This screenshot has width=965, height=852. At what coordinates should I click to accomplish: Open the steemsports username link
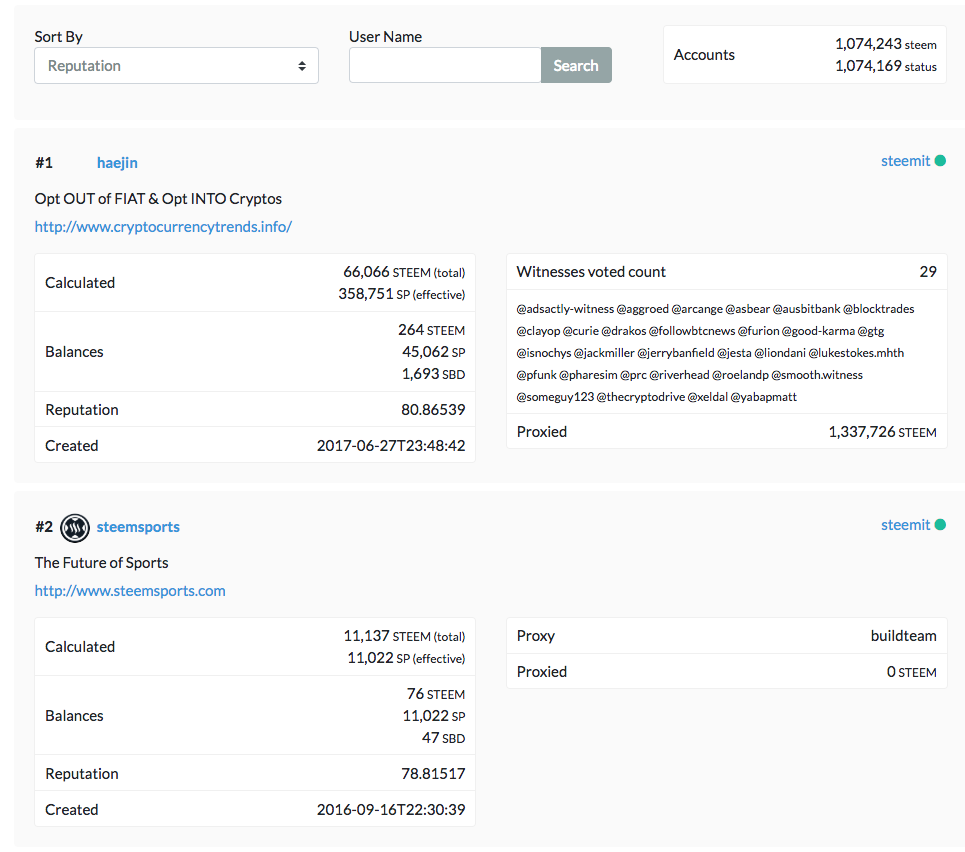(138, 527)
